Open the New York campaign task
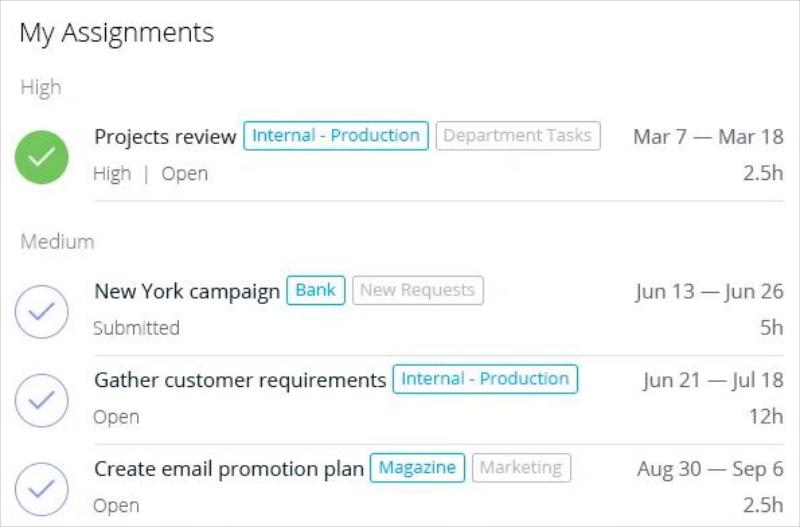 (187, 291)
